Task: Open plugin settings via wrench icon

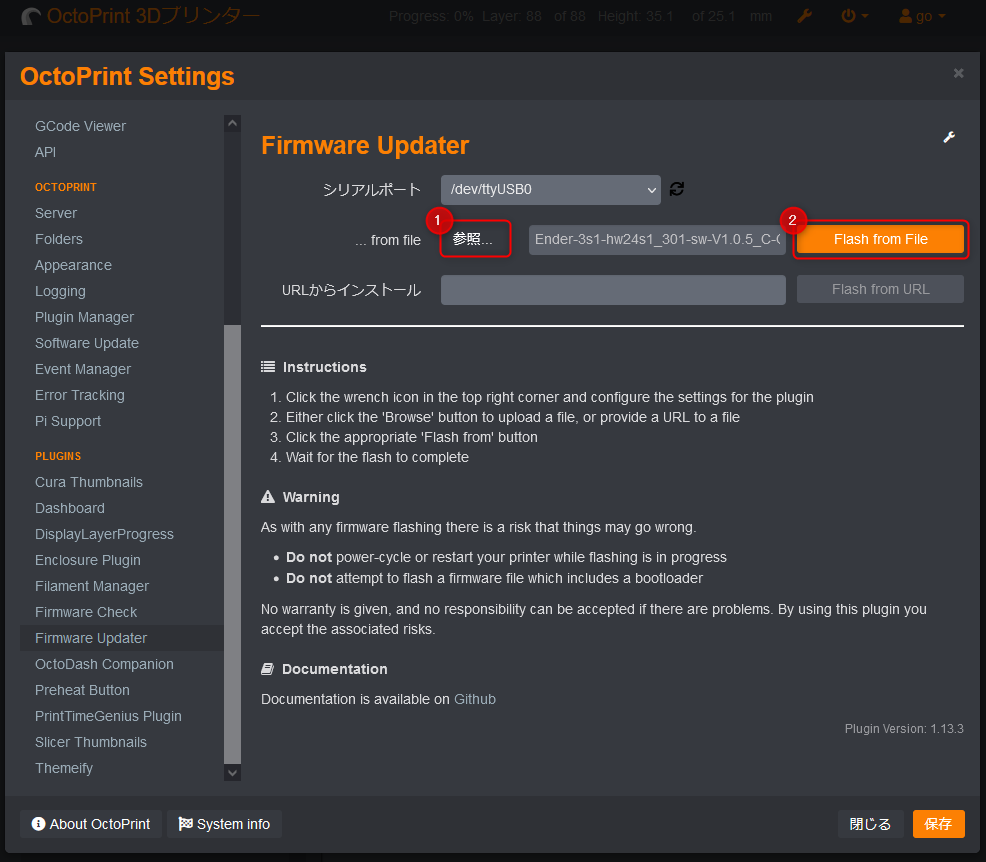Action: 949,137
